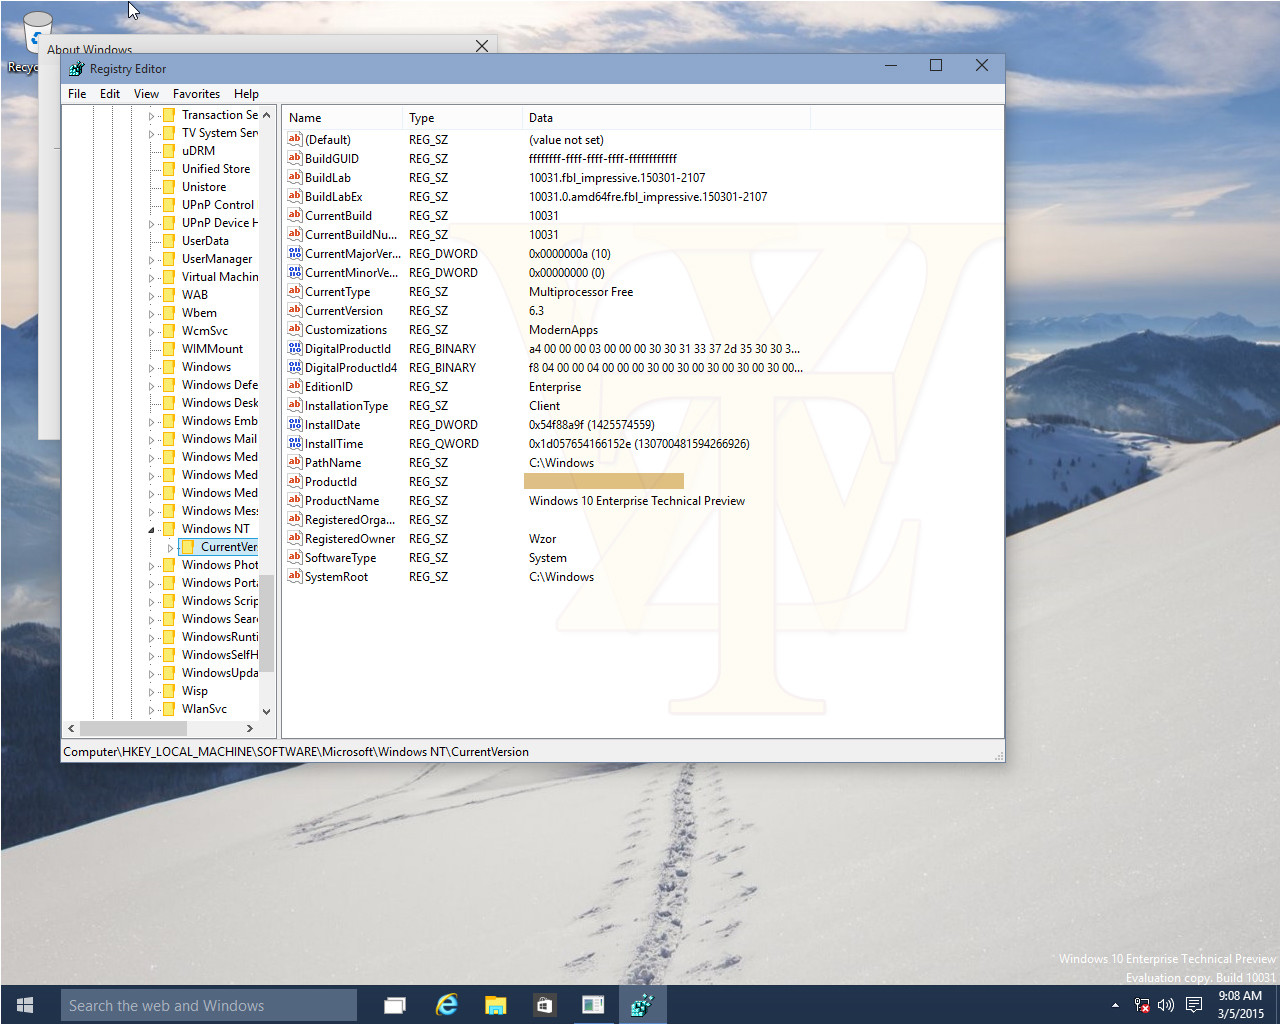This screenshot has width=1280, height=1024.
Task: Click the volume icon in system tray
Action: (x=1166, y=1005)
